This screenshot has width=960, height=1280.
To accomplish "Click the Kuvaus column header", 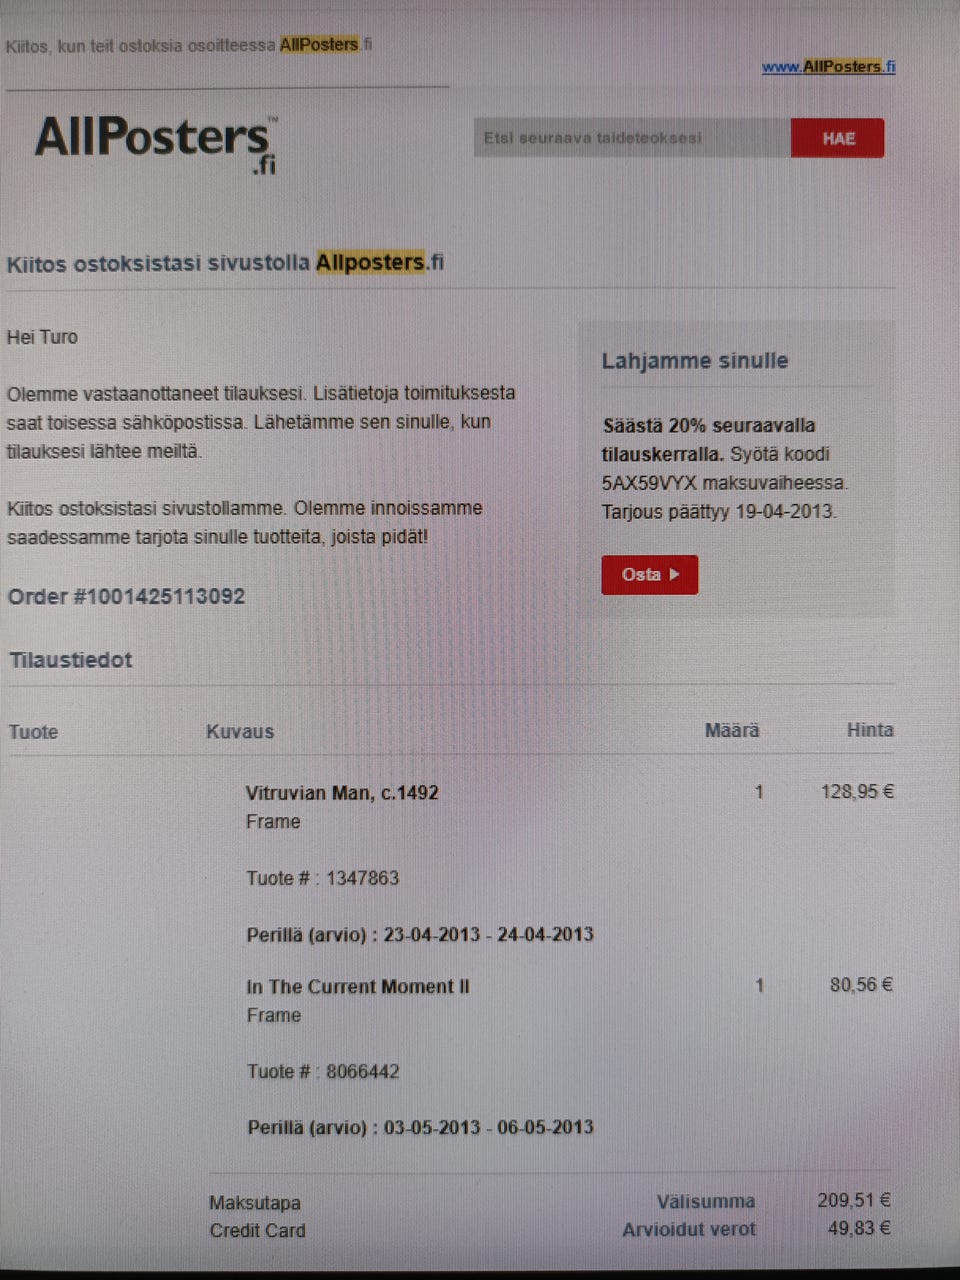I will point(240,732).
